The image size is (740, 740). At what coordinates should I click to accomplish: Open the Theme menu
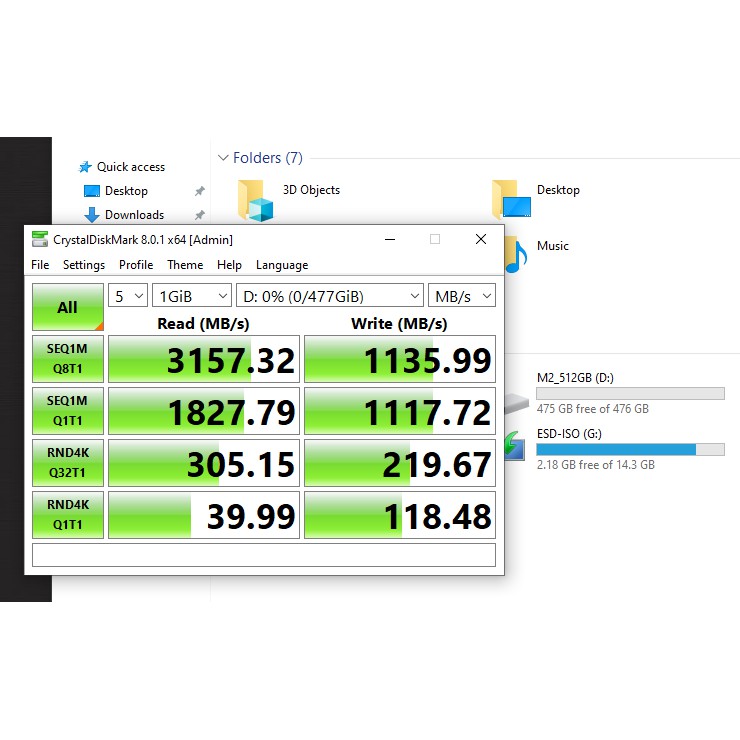pyautogui.click(x=185, y=265)
